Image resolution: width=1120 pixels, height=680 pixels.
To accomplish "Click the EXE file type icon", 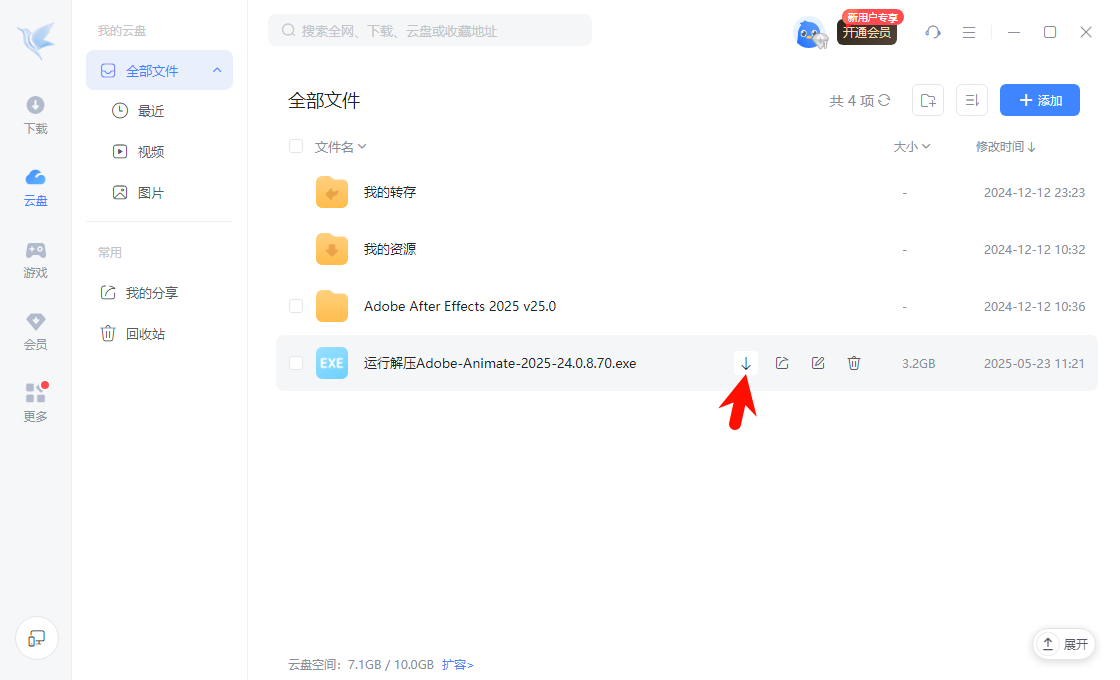I will [331, 363].
